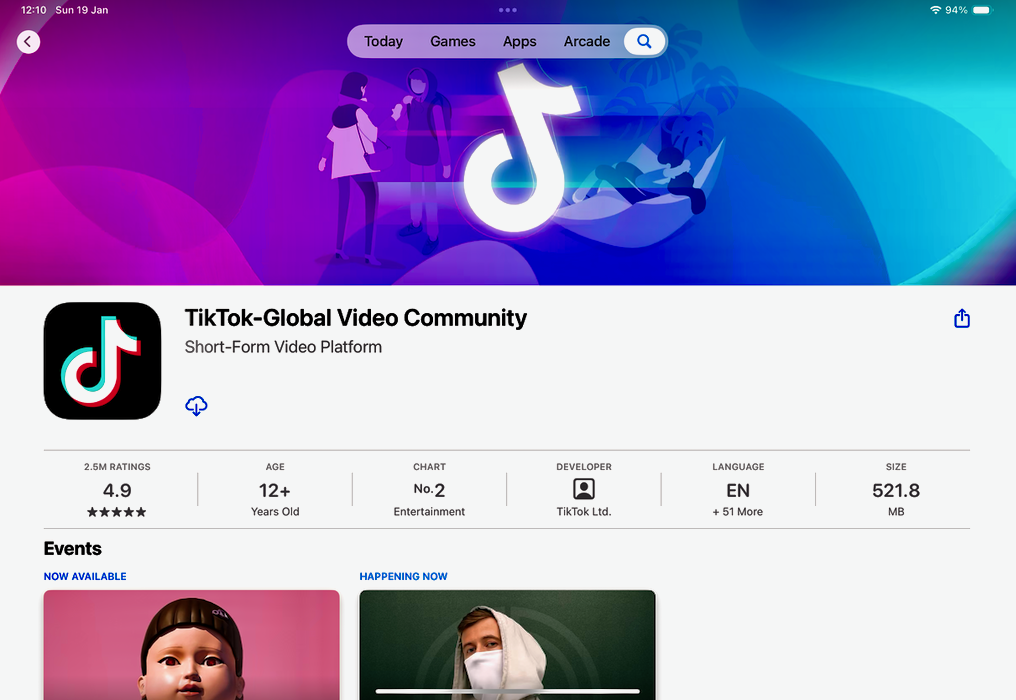Tap the TikTok app icon
This screenshot has width=1016, height=700.
coord(102,360)
